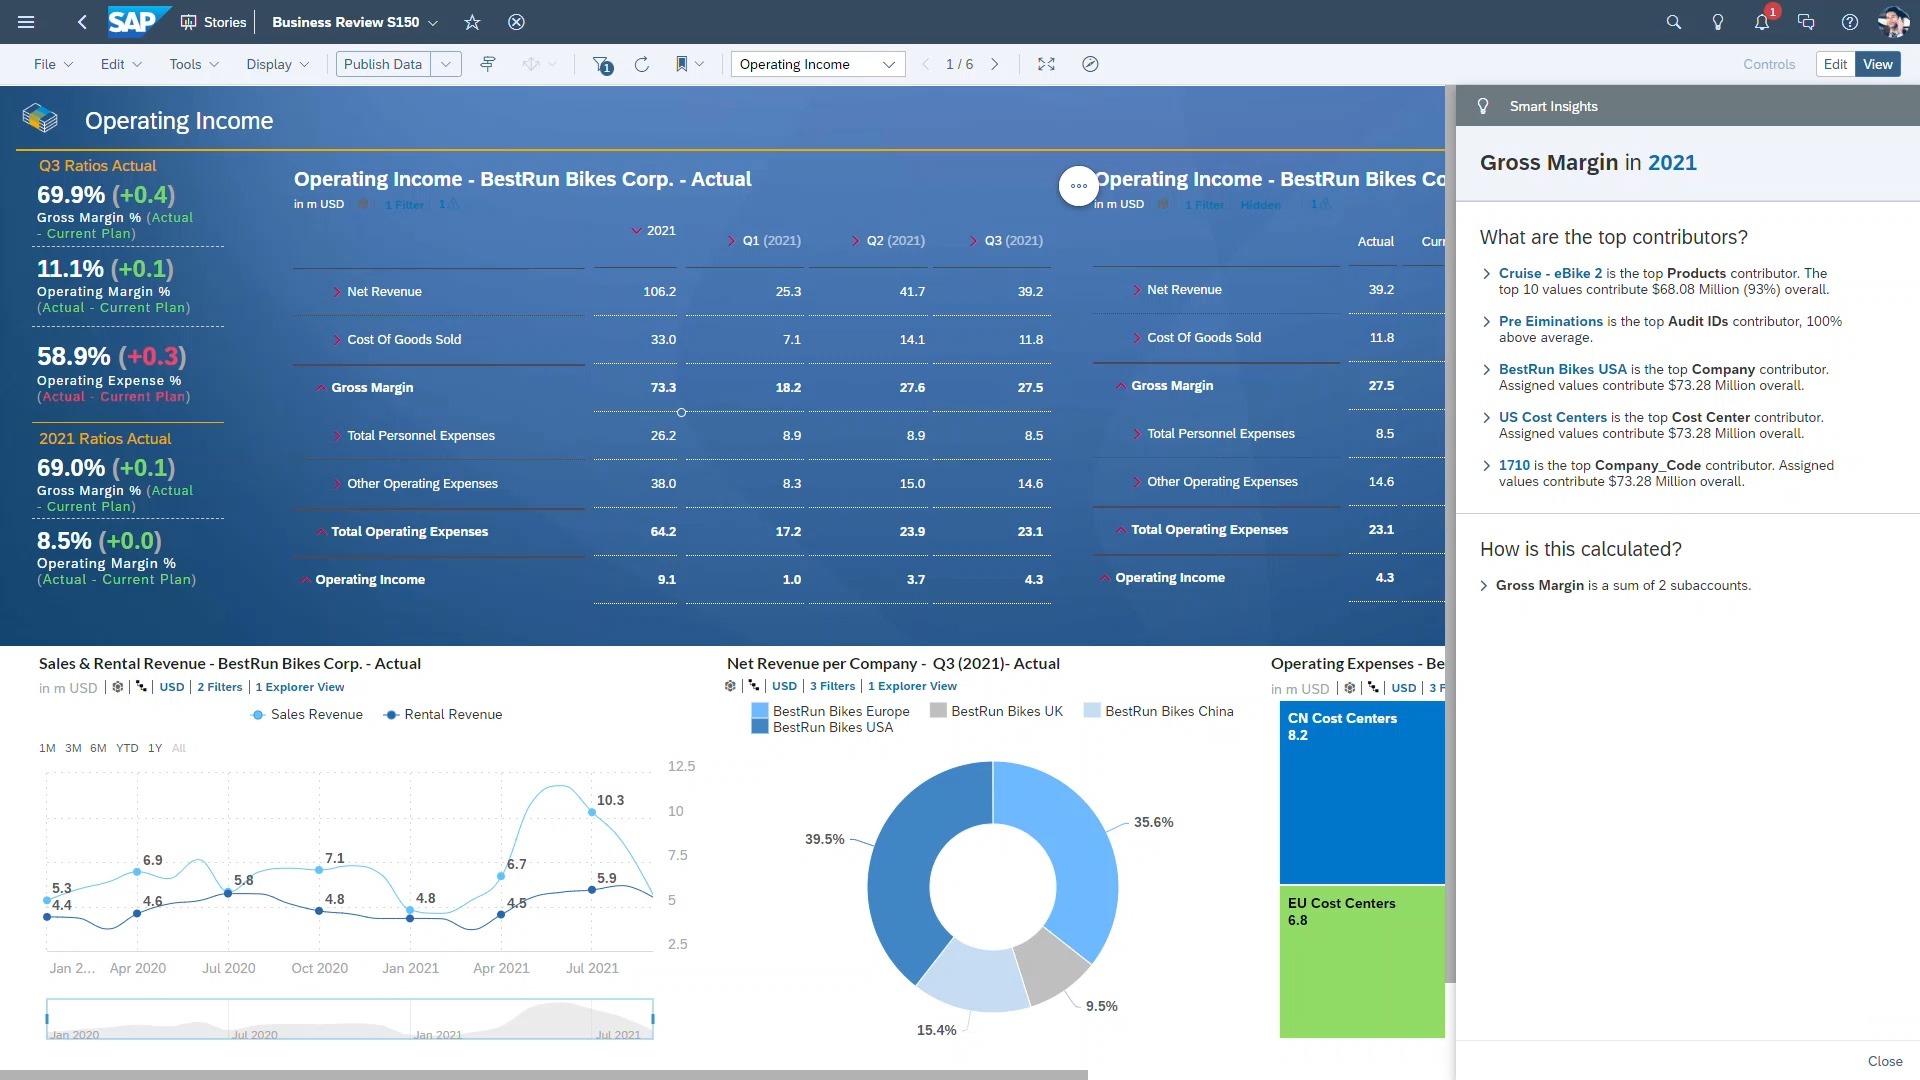Switch to Edit mode
Viewport: 1920px width, 1080px height.
(1835, 64)
